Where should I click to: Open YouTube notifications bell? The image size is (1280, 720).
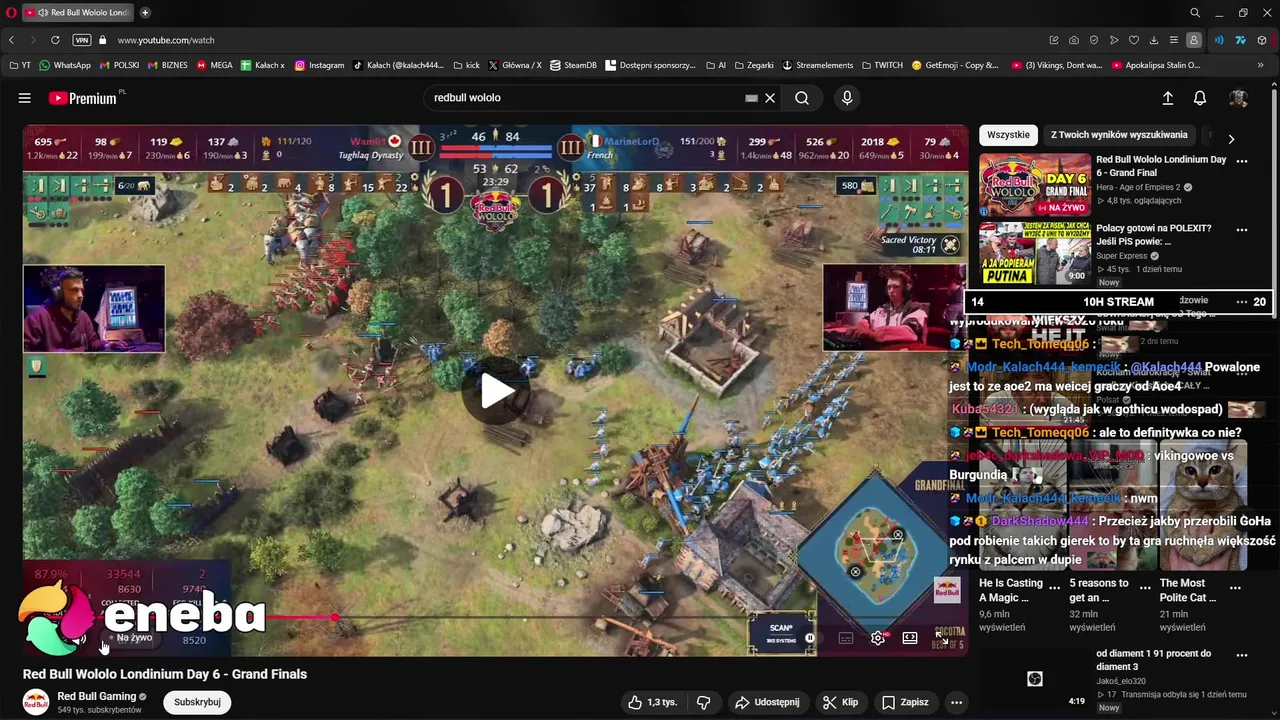click(x=1200, y=98)
